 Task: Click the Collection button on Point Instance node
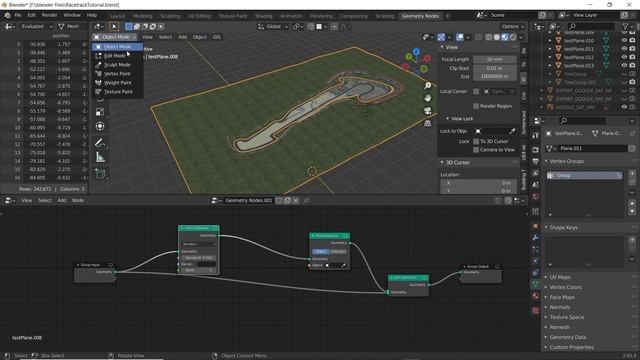338,251
